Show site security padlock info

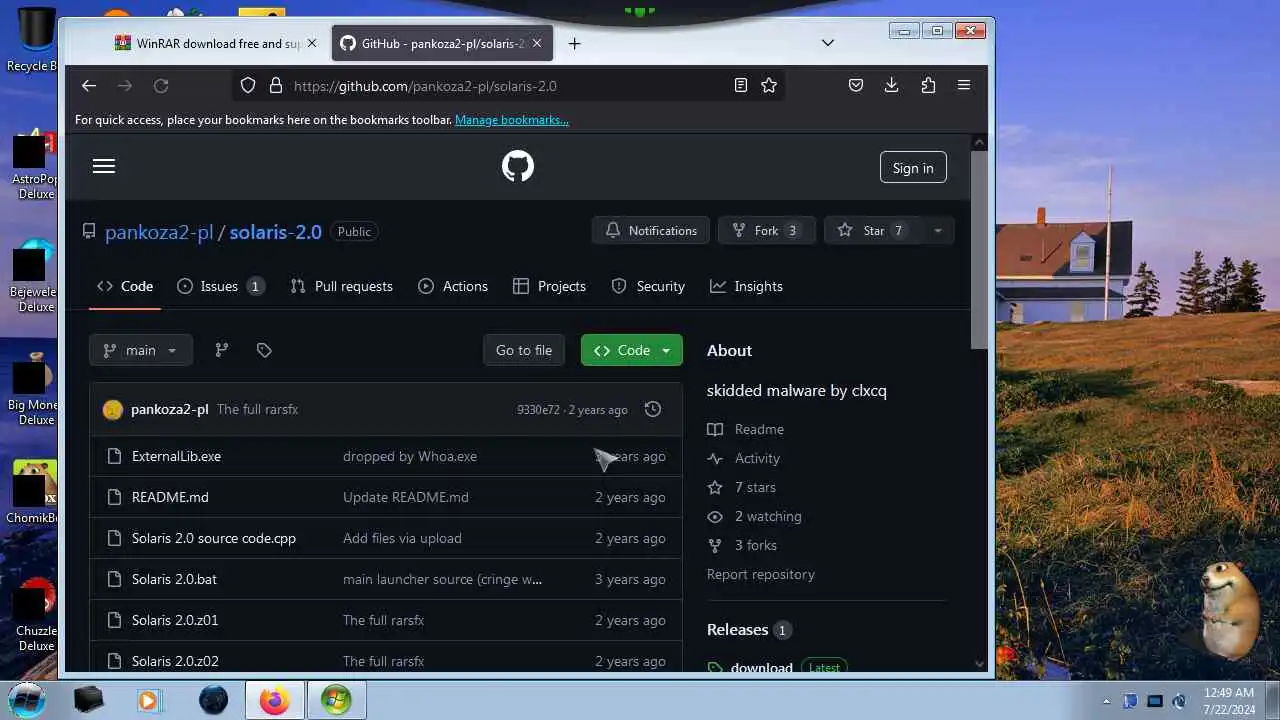click(276, 86)
